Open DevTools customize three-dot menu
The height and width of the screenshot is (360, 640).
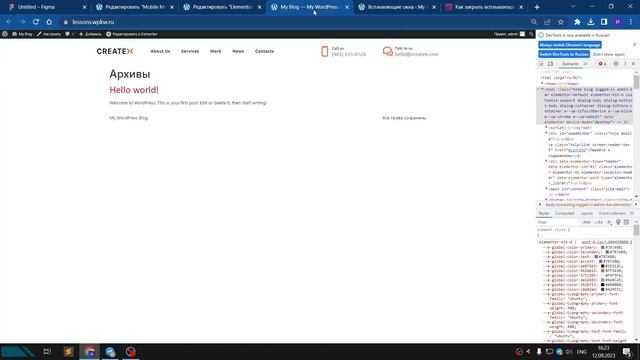coord(625,64)
